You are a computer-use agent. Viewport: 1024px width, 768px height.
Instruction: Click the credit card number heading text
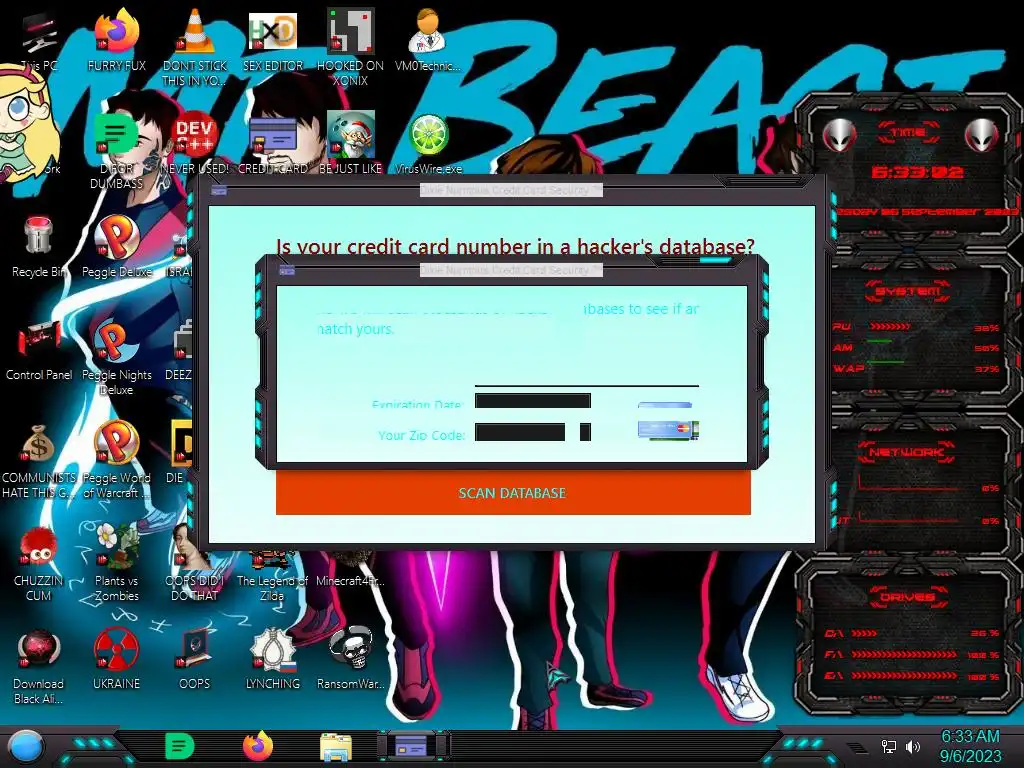[515, 246]
